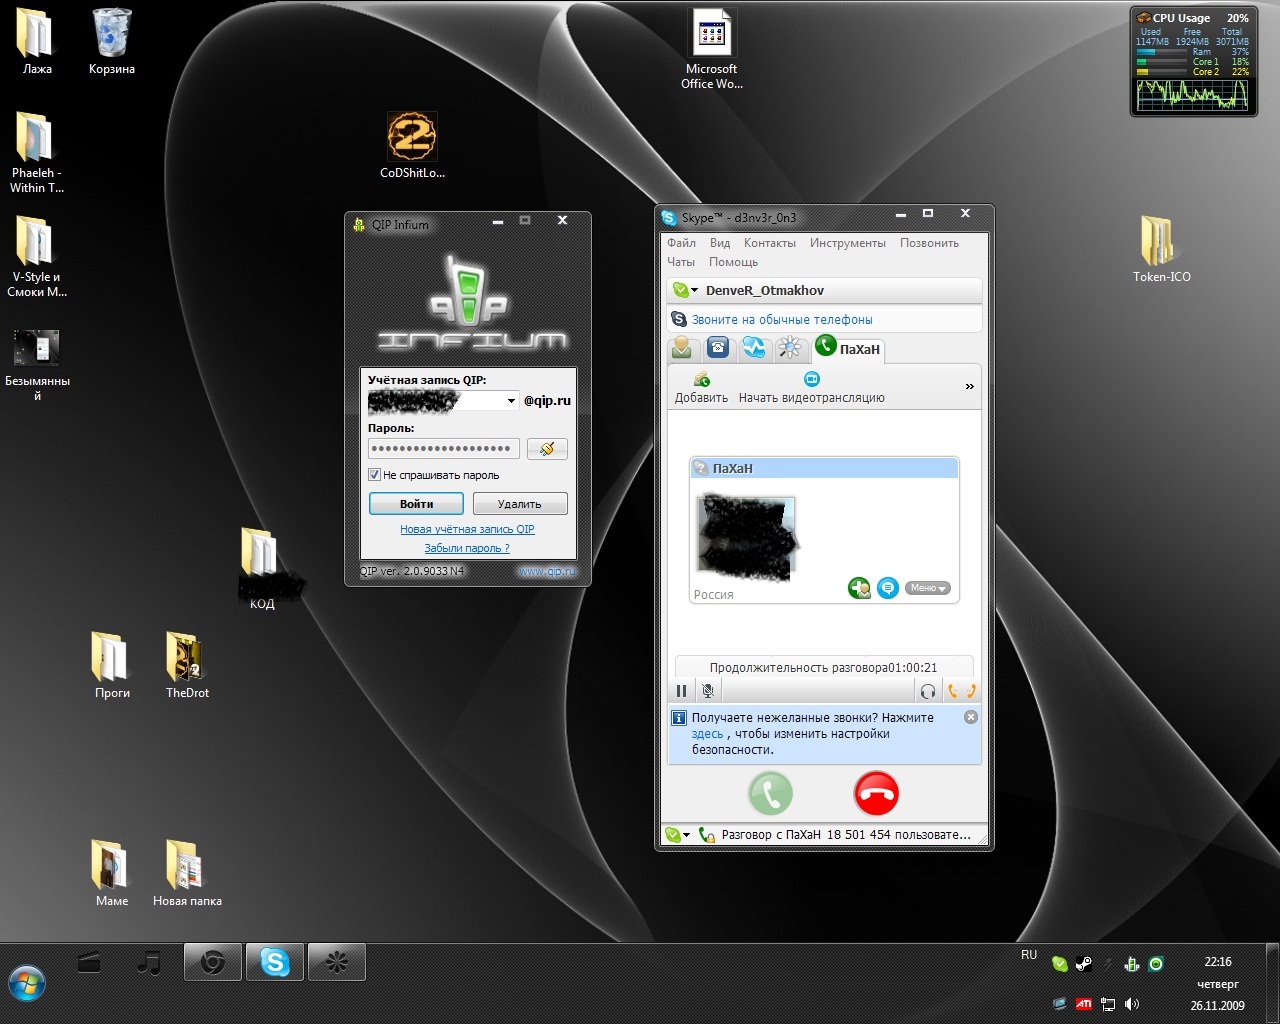Click Chrome icon in taskbar
The width and height of the screenshot is (1280, 1024).
click(x=212, y=963)
